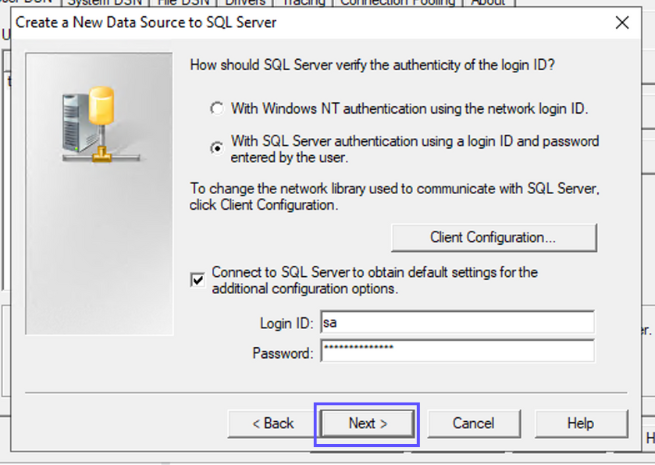The height and width of the screenshot is (465, 655).
Task: Cancel the data source wizard
Action: [x=474, y=423]
